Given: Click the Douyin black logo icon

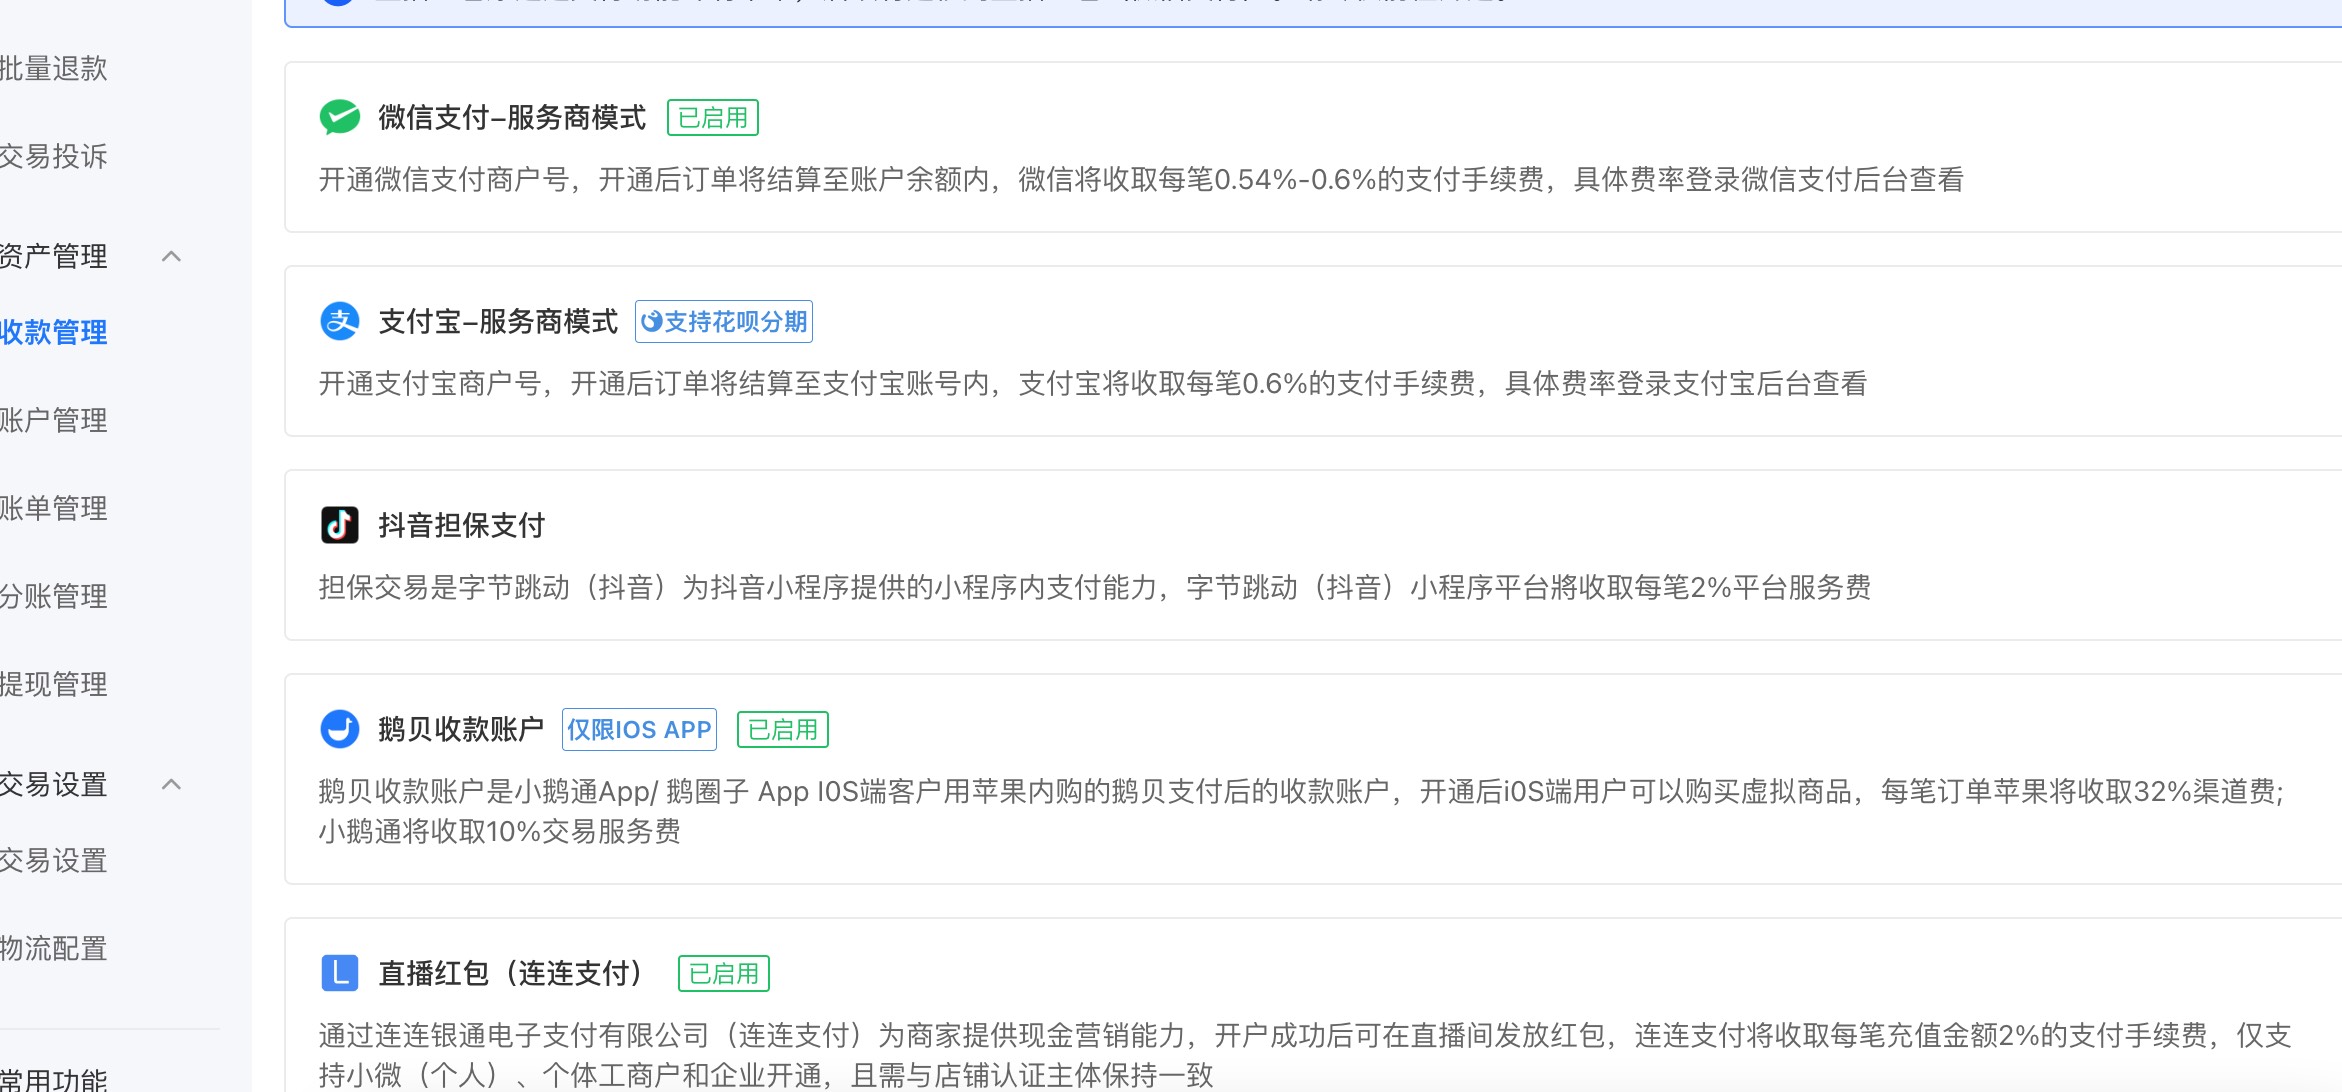Looking at the screenshot, I should [340, 525].
